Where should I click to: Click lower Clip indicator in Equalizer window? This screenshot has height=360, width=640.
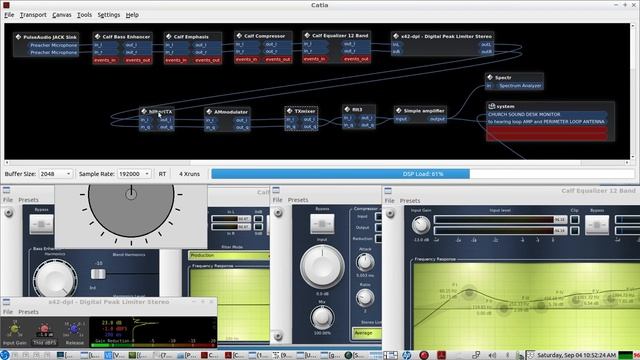pyautogui.click(x=575, y=231)
